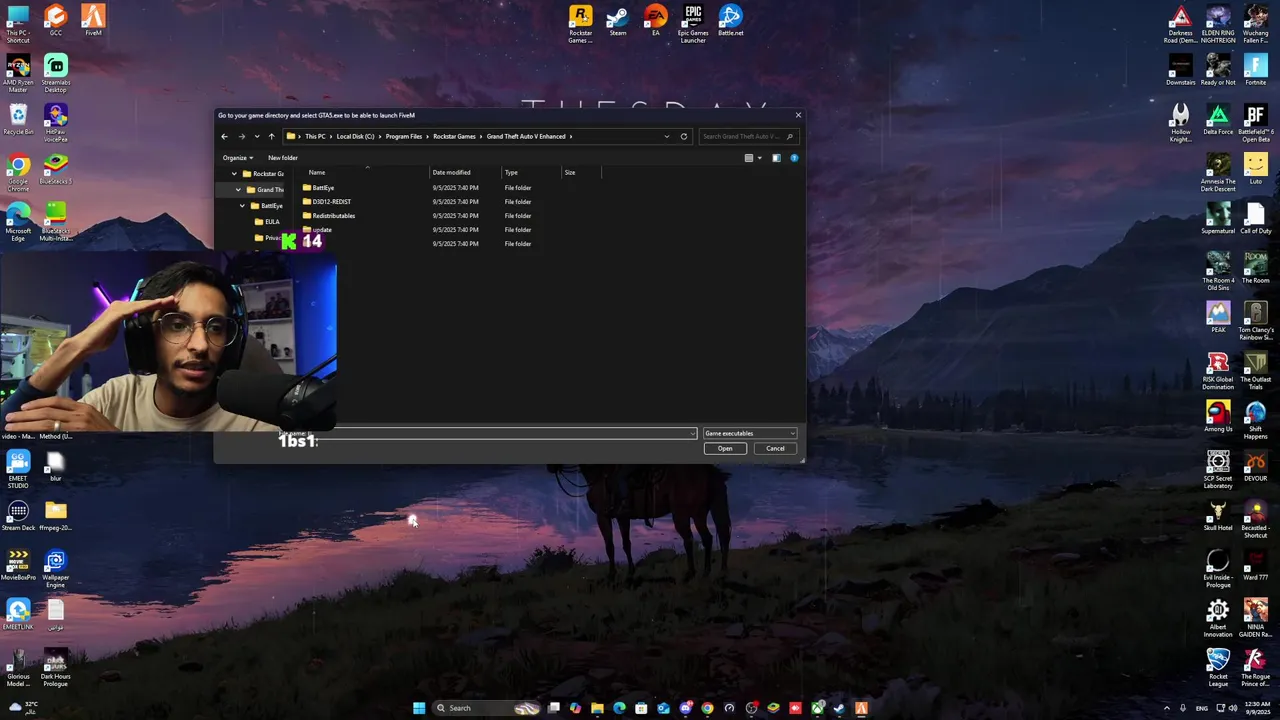This screenshot has width=1280, height=720.
Task: Open Battlefield 6 Open Beta icon
Action: click(x=1256, y=123)
